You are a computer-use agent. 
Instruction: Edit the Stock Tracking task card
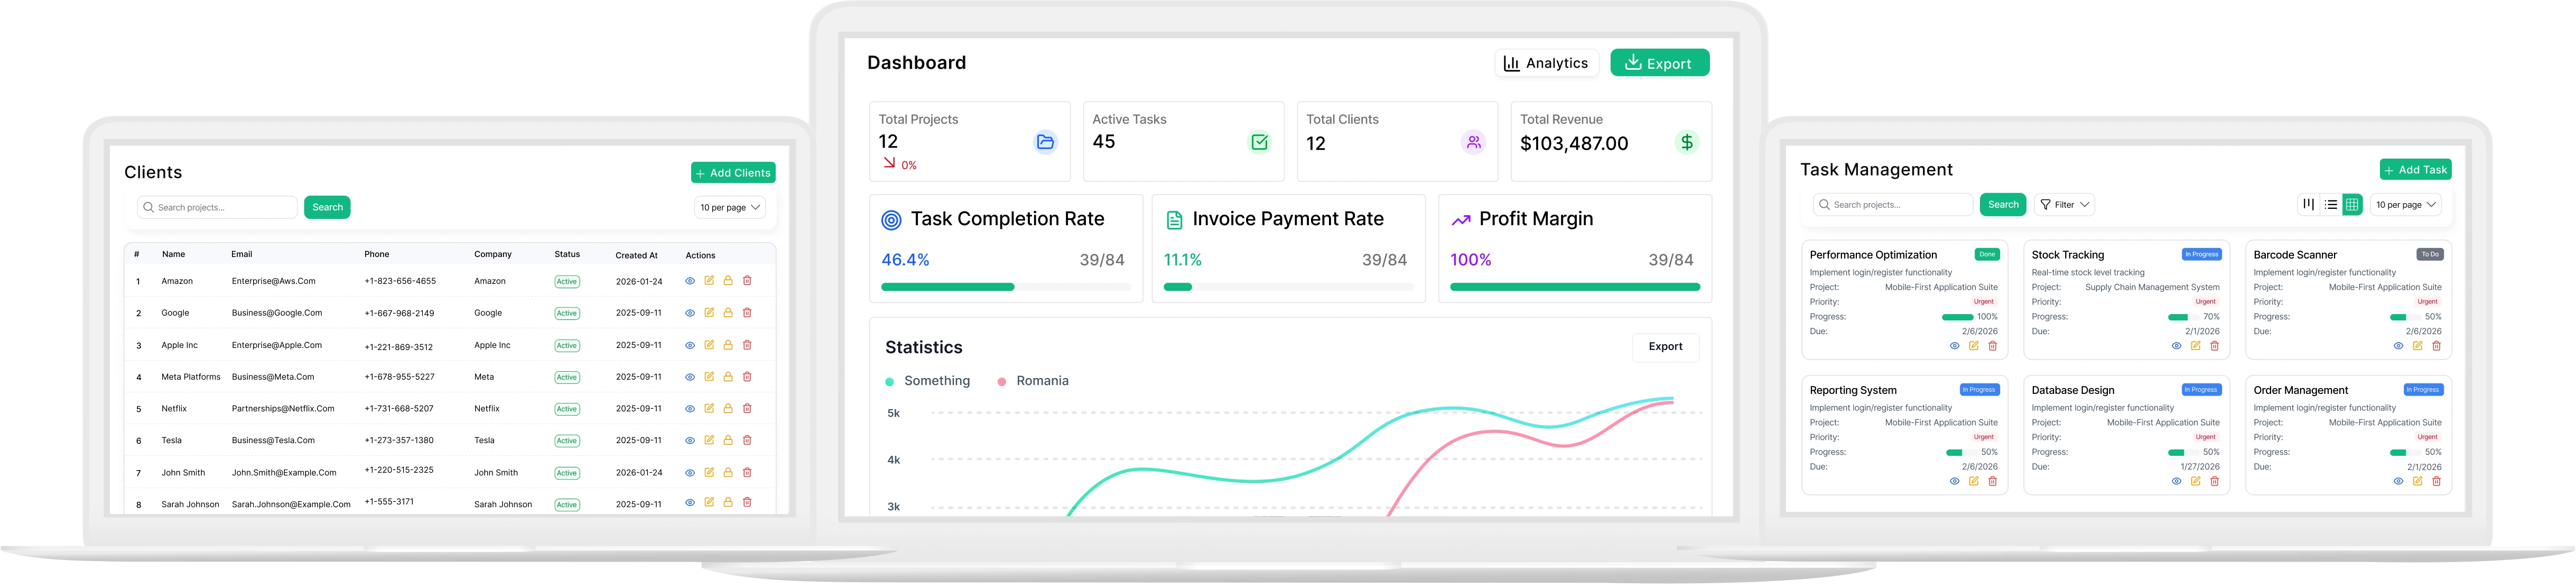pos(2196,346)
